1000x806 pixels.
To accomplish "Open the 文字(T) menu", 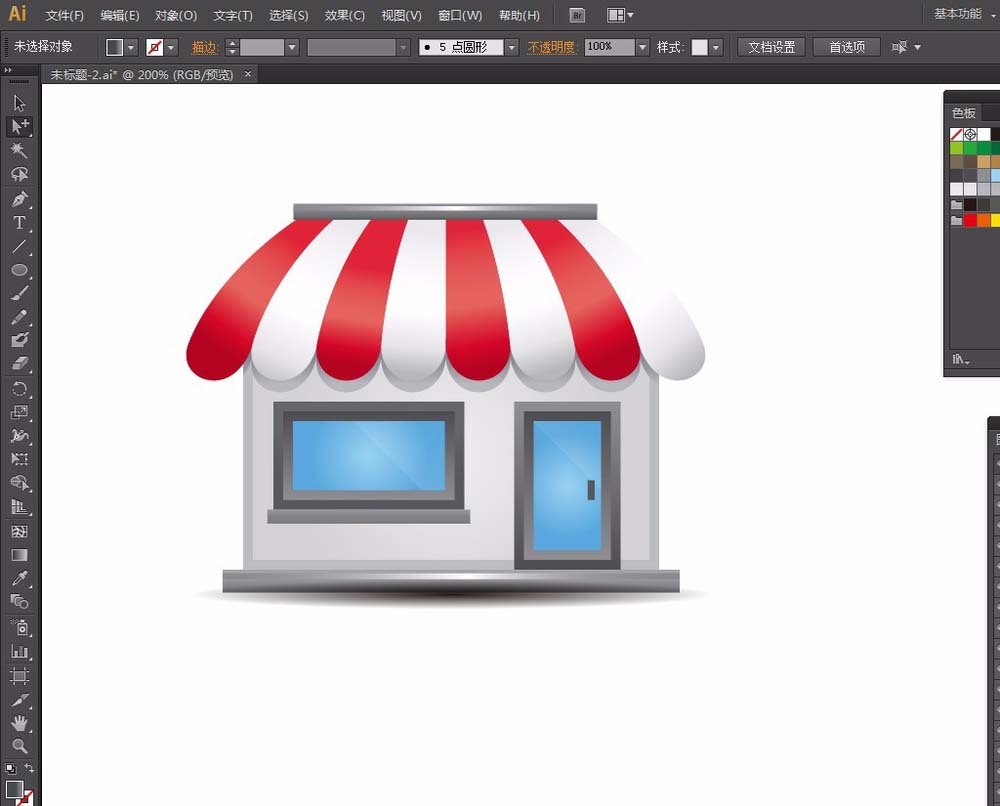I will [233, 15].
